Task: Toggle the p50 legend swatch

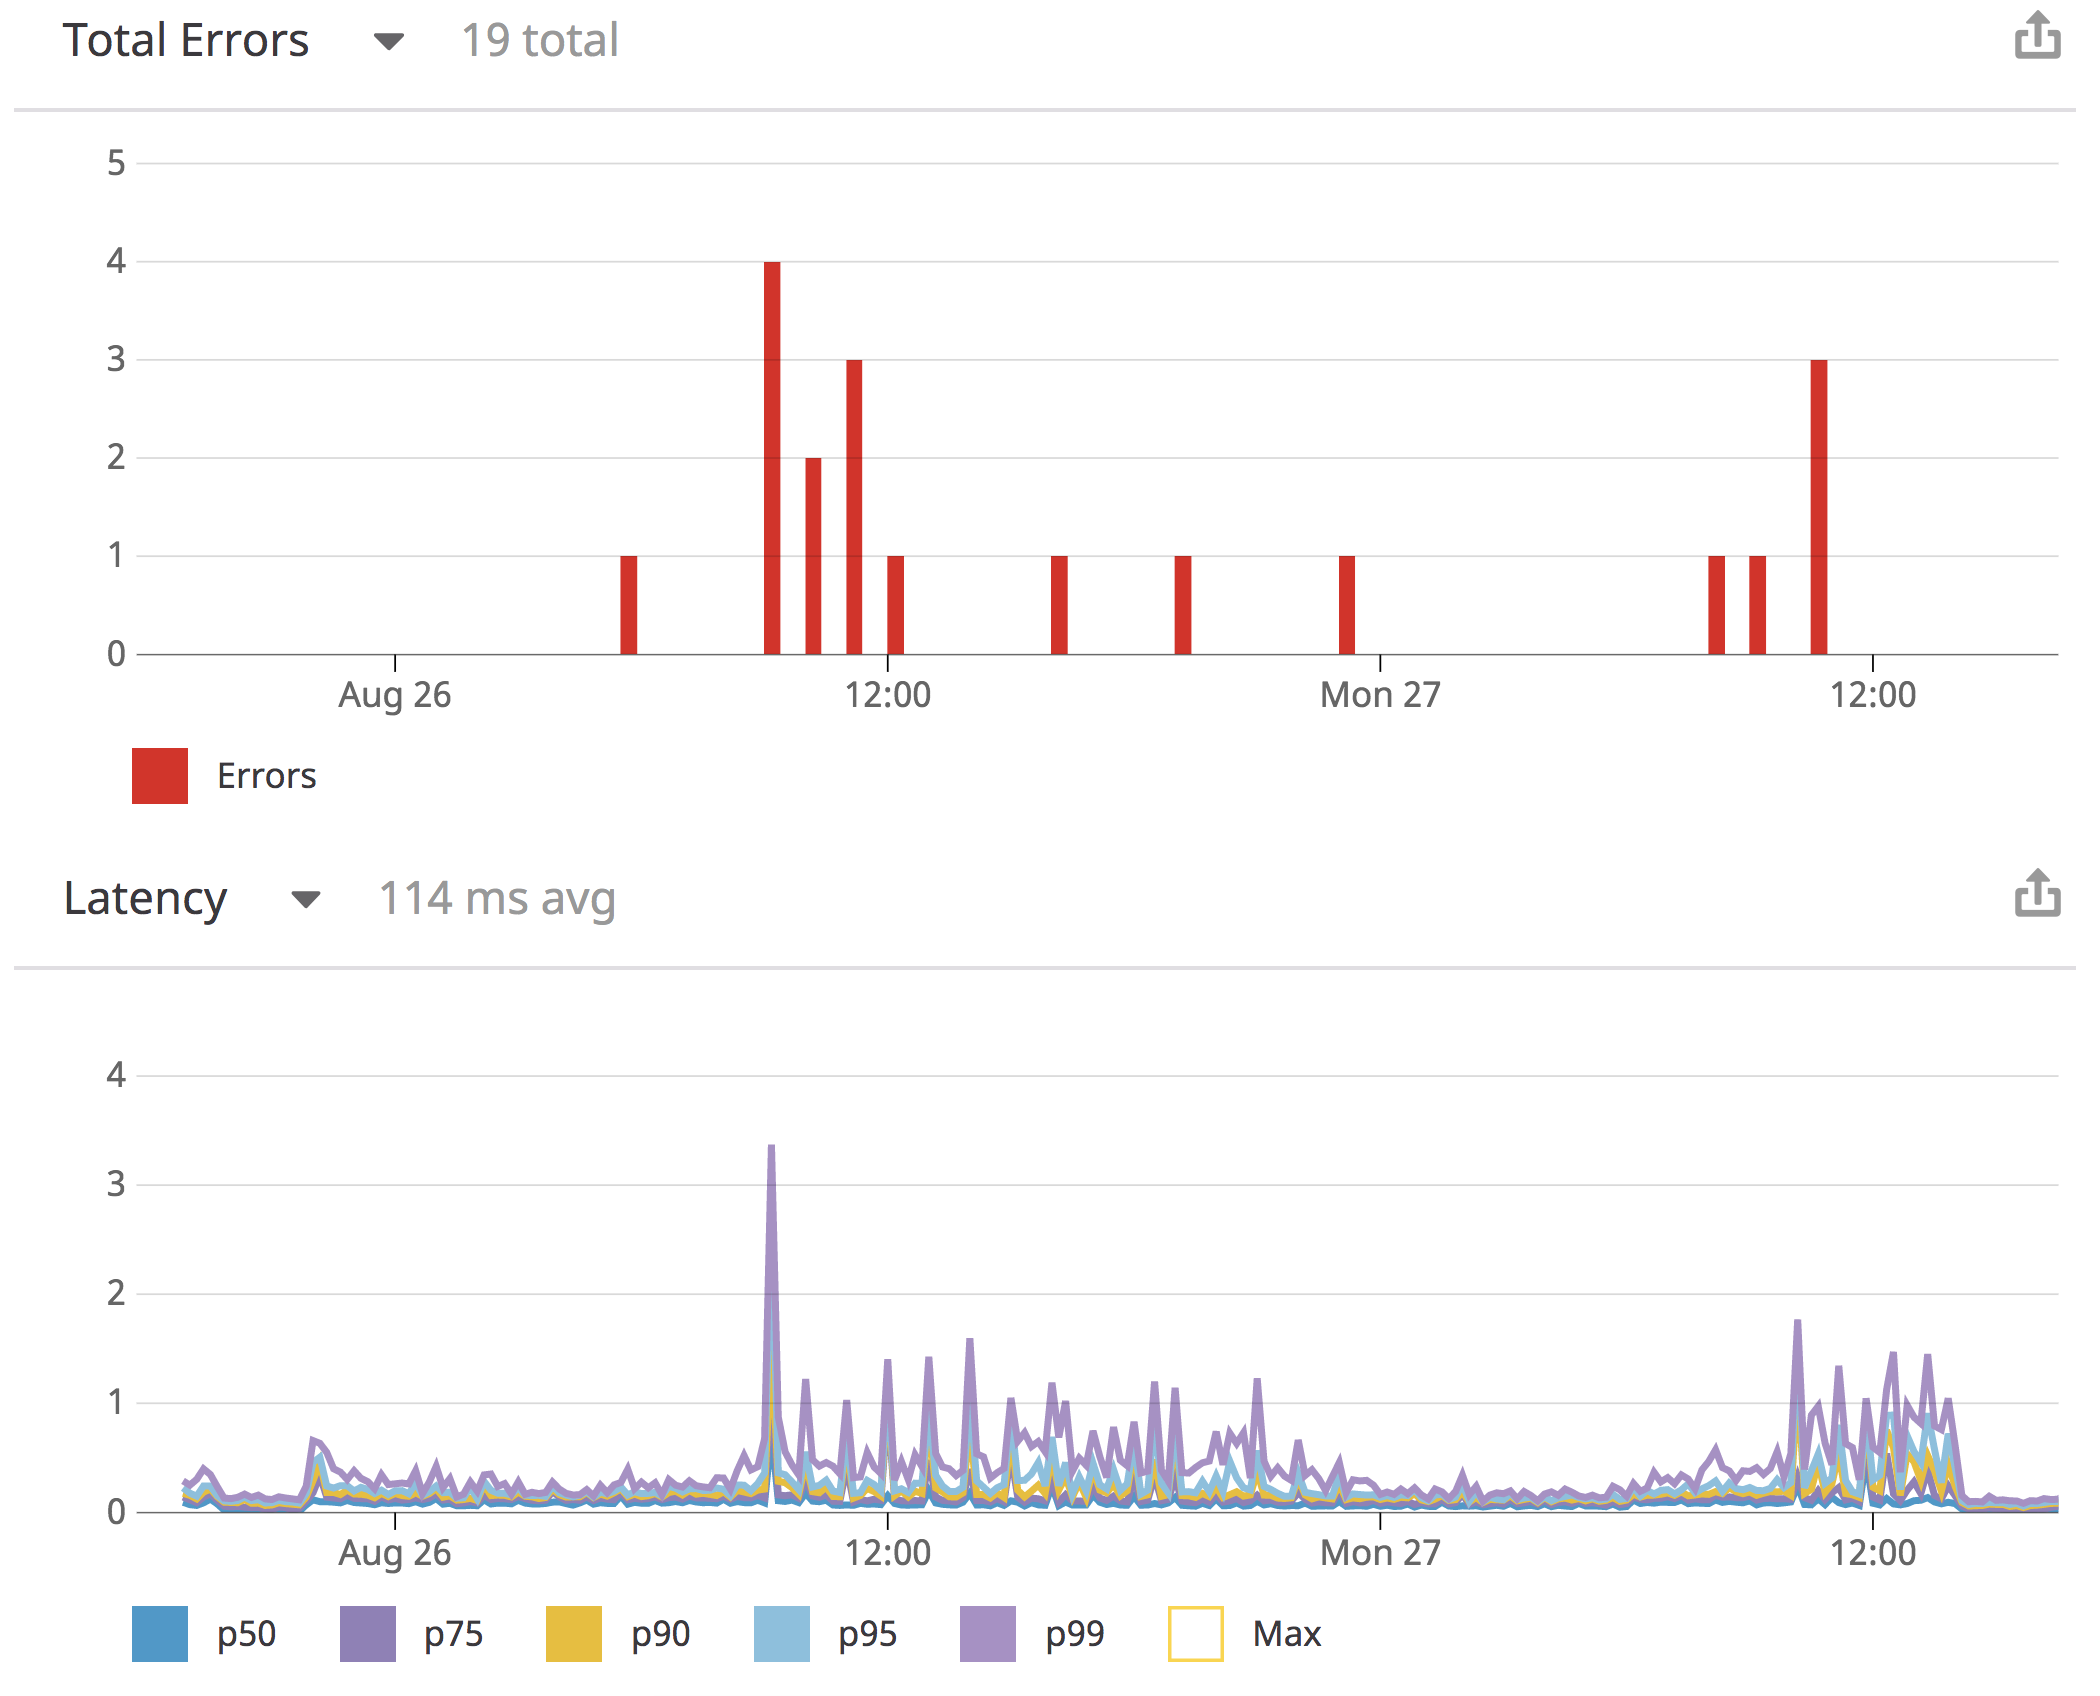Action: coord(160,1634)
